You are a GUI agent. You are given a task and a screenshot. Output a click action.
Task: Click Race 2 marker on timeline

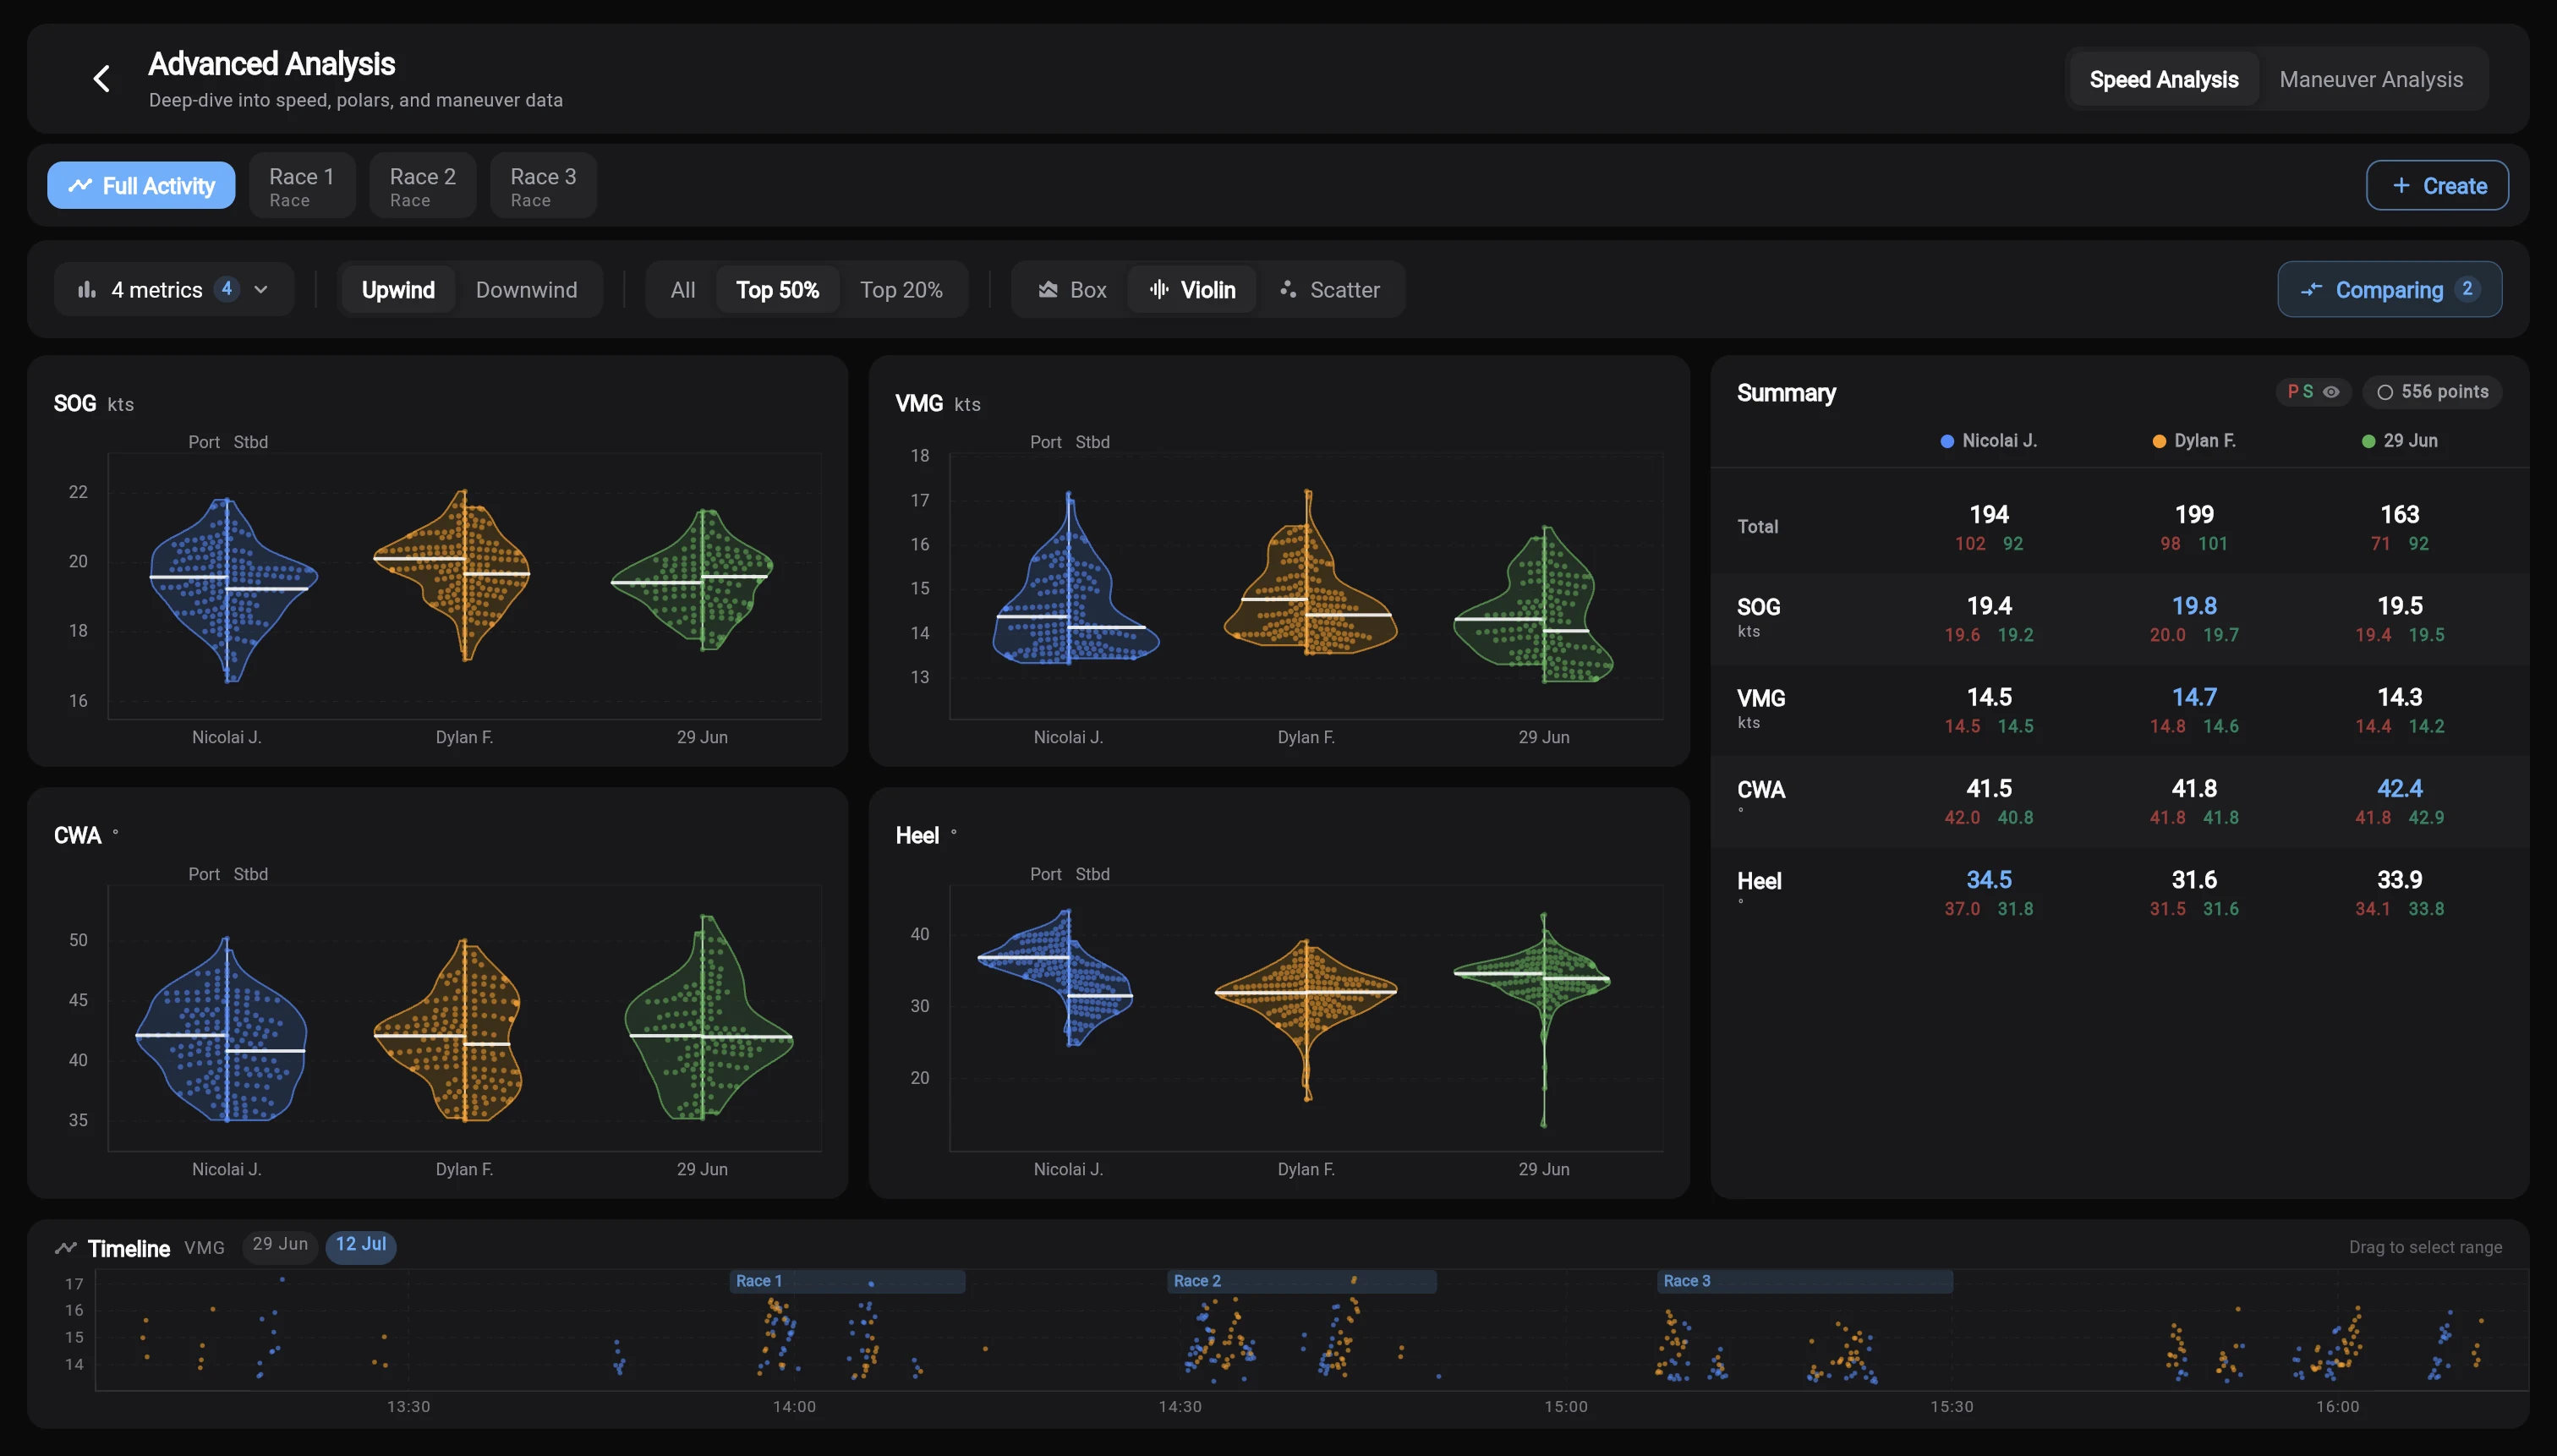(x=1301, y=1281)
